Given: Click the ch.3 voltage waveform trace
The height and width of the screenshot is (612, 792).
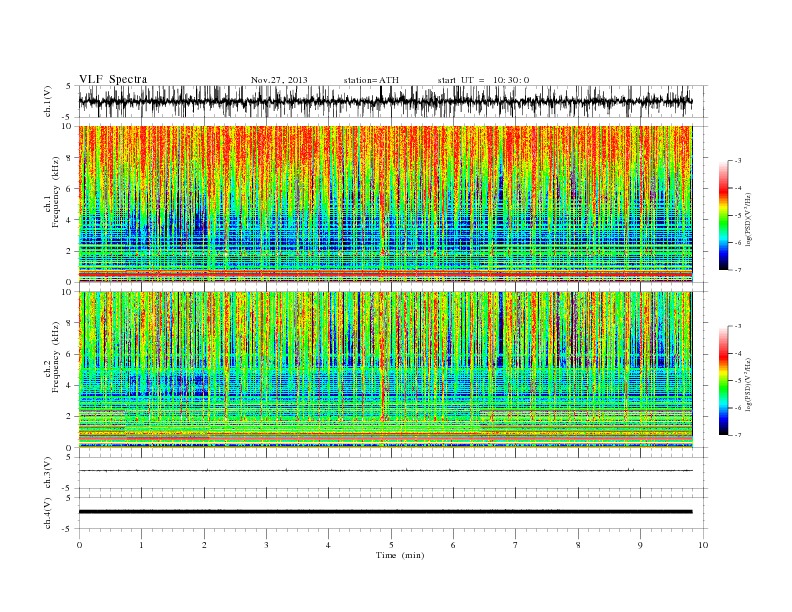Looking at the screenshot, I should 385,471.
